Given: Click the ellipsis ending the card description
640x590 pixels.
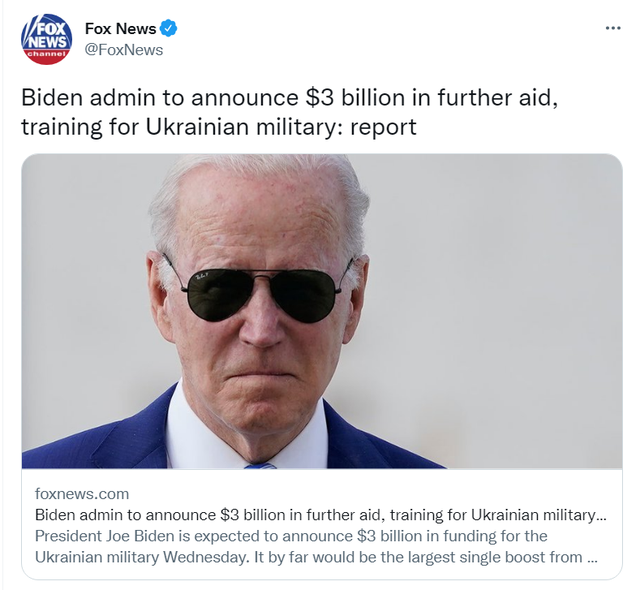Looking at the screenshot, I should point(592,560).
